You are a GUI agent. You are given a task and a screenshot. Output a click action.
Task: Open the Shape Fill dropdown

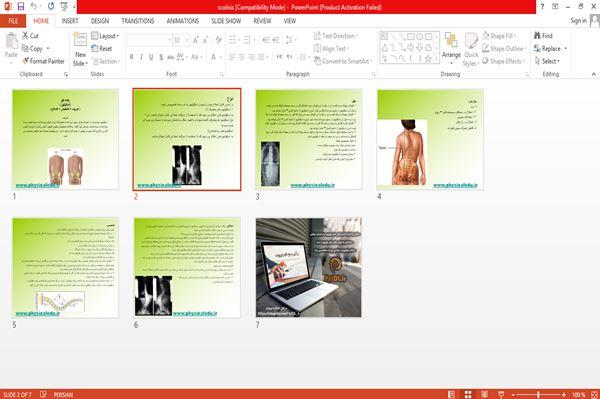click(x=499, y=36)
